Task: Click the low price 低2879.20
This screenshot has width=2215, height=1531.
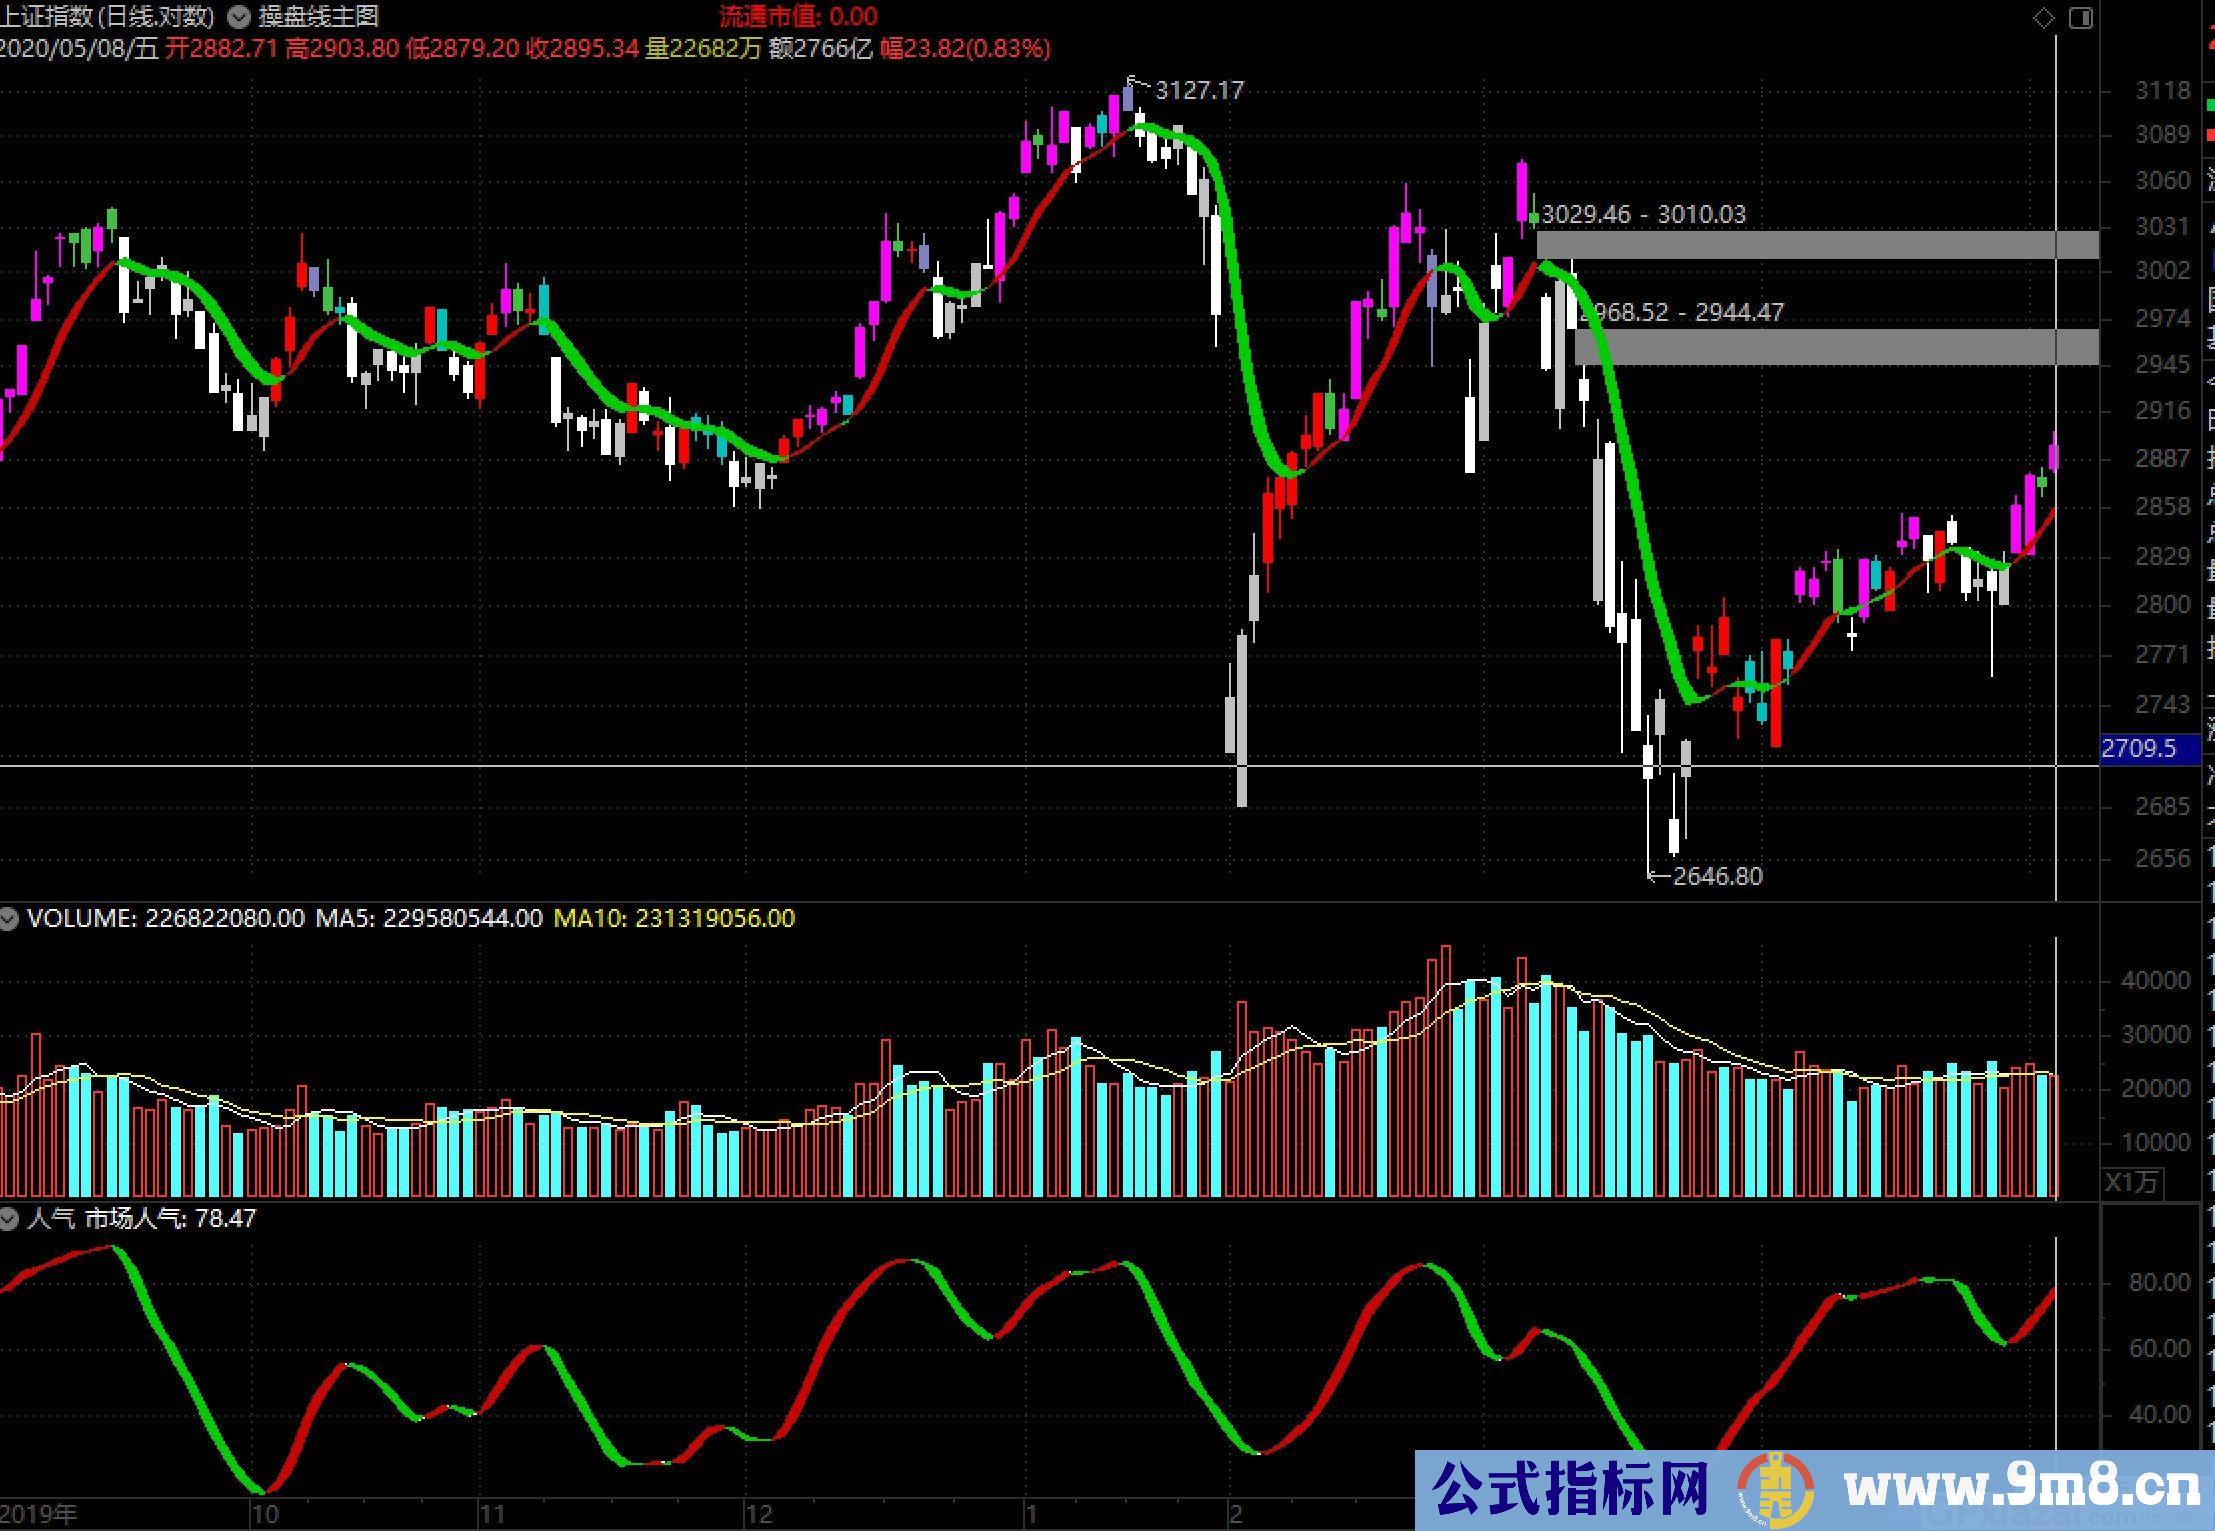Action: pos(463,48)
